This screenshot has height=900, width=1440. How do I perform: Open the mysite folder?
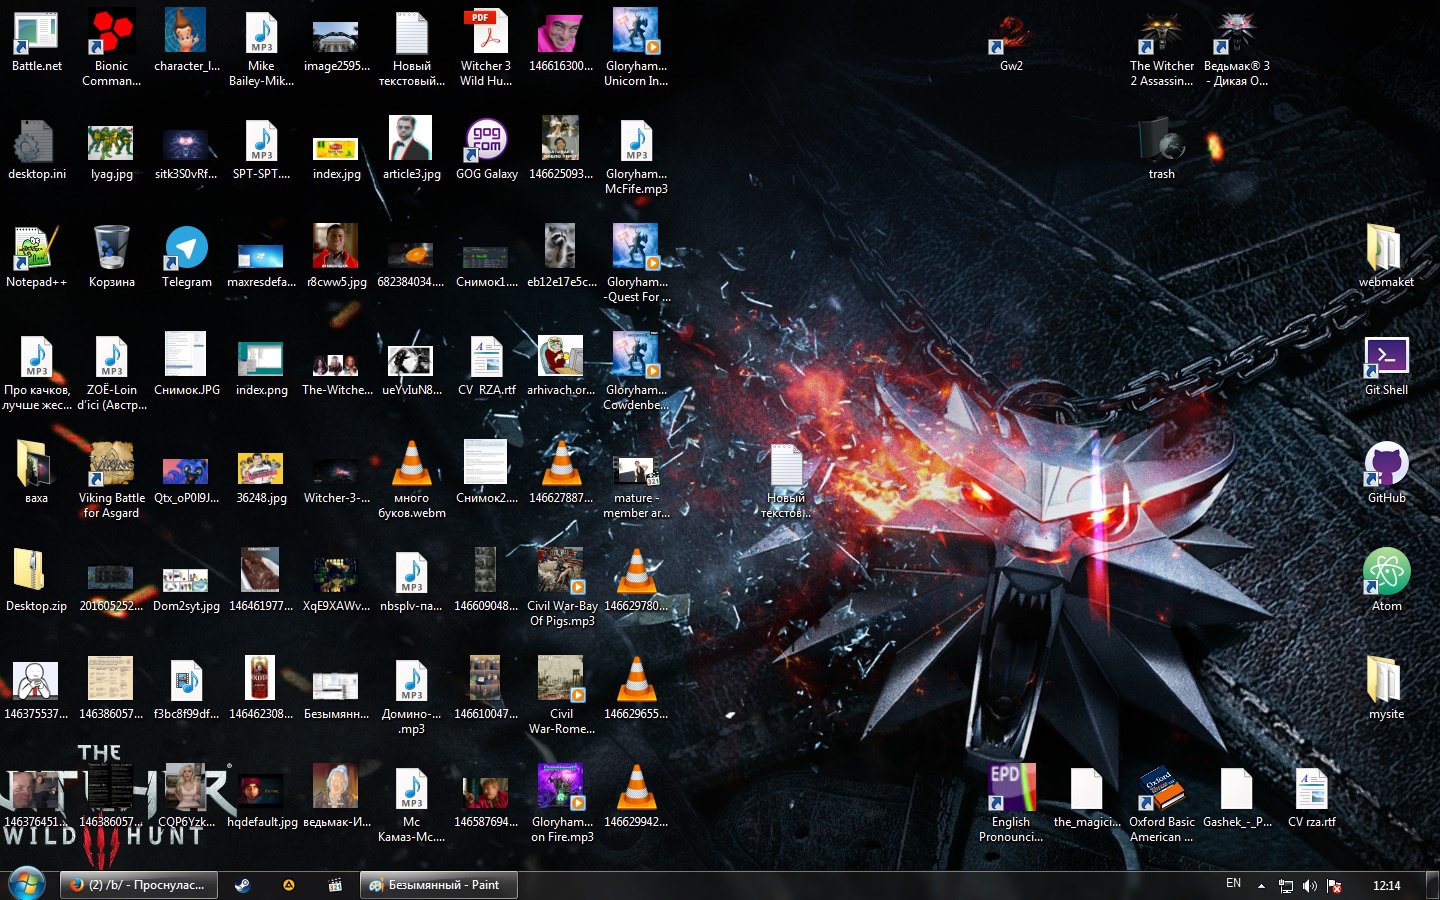1386,689
